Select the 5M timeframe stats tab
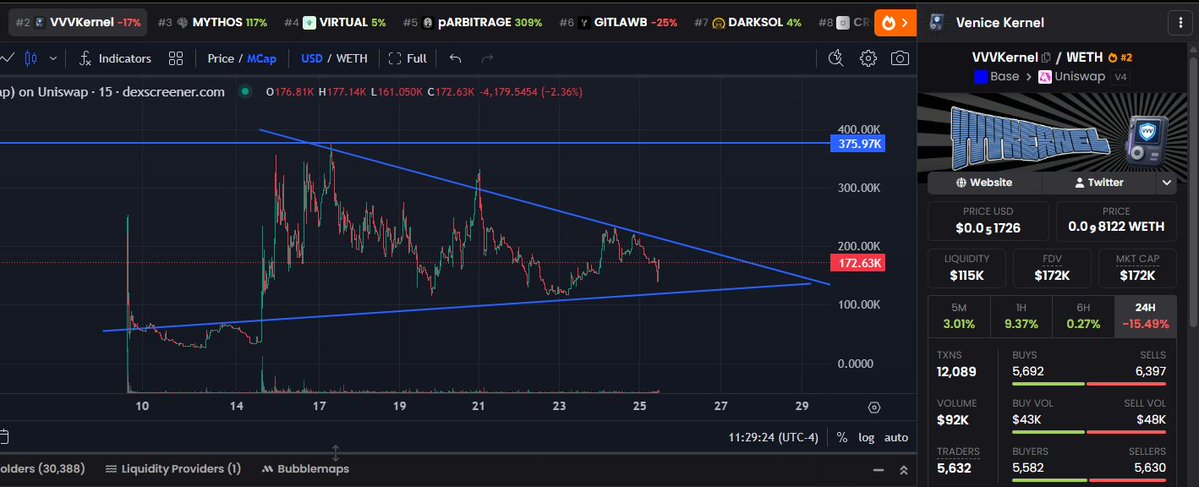The width and height of the screenshot is (1199, 487). [959, 317]
